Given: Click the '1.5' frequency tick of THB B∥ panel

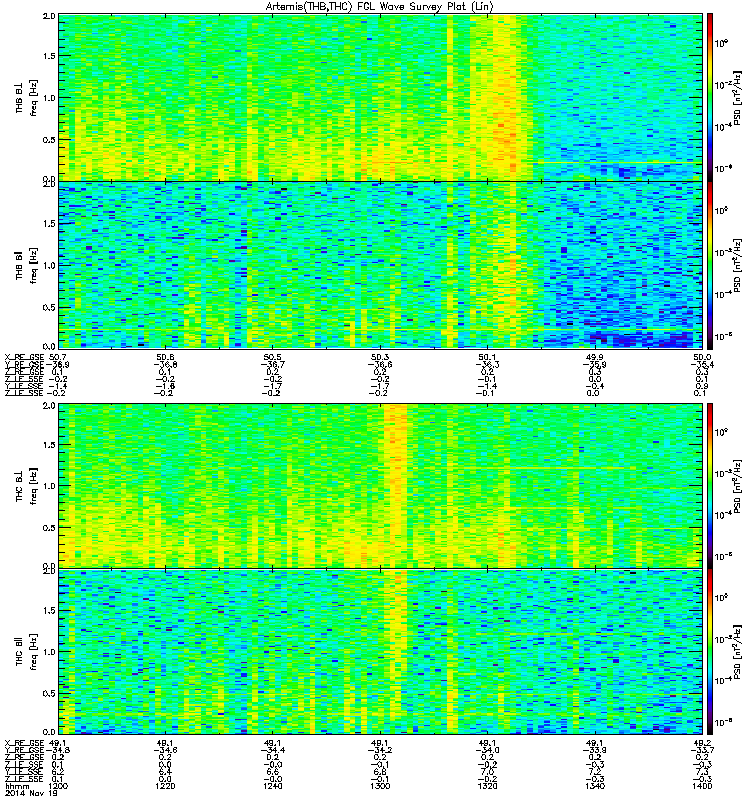Looking at the screenshot, I should (49, 223).
